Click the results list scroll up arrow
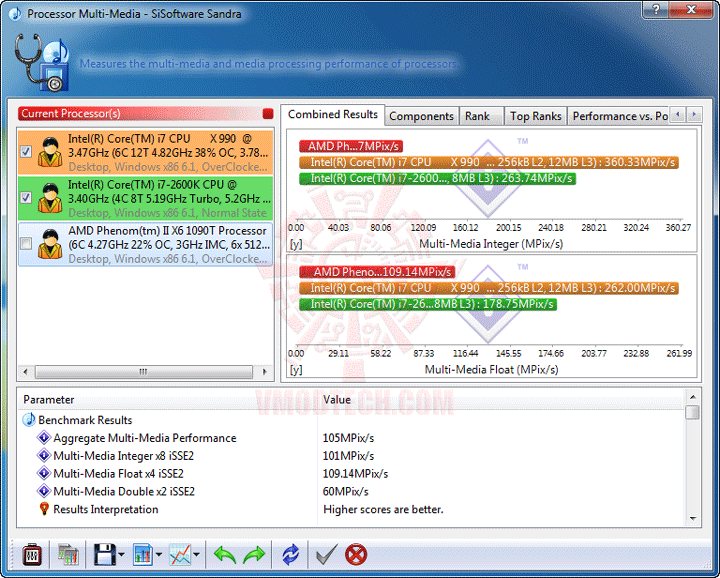720x578 pixels. (x=693, y=397)
